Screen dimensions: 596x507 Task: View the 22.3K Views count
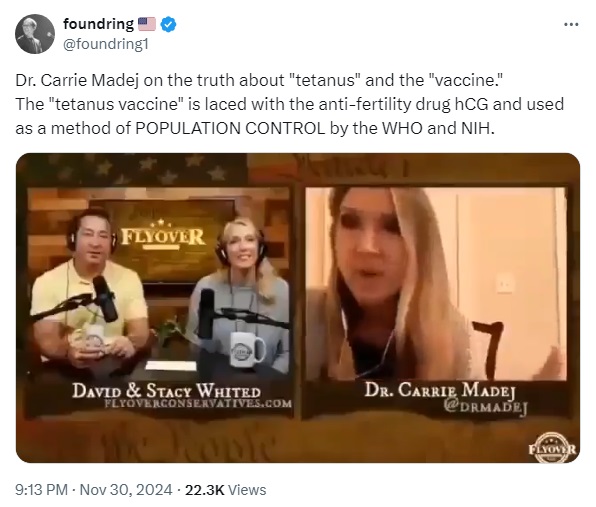225,490
